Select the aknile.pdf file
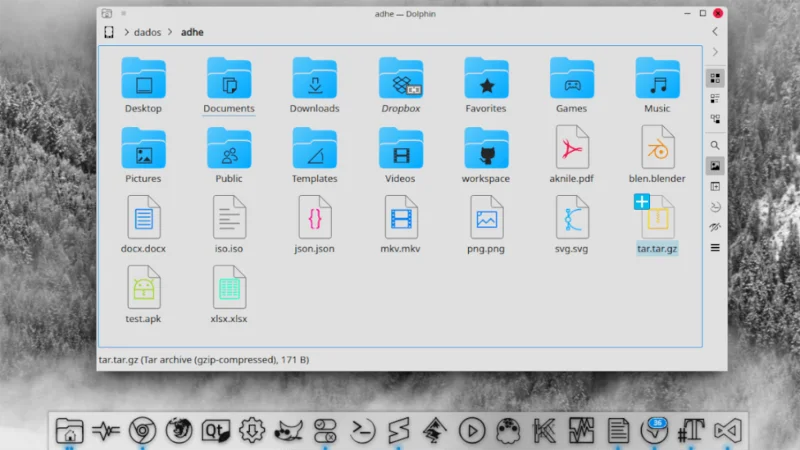 [571, 155]
